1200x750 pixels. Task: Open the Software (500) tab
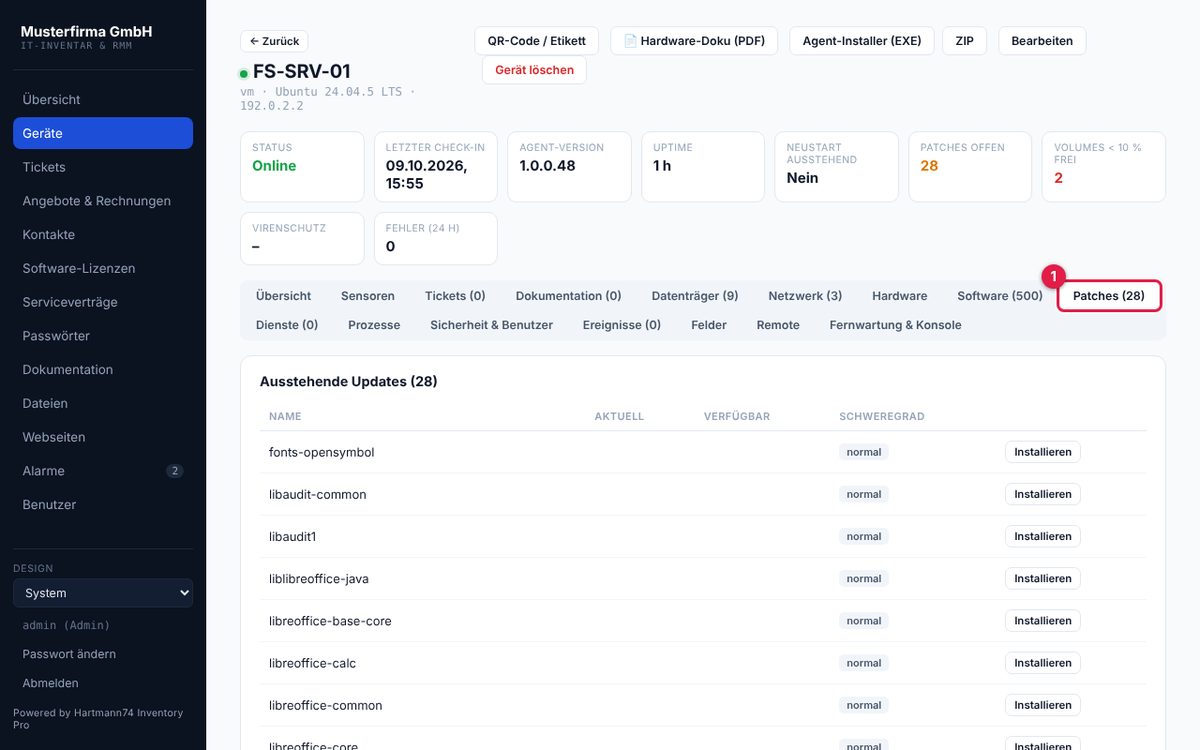pos(1000,296)
